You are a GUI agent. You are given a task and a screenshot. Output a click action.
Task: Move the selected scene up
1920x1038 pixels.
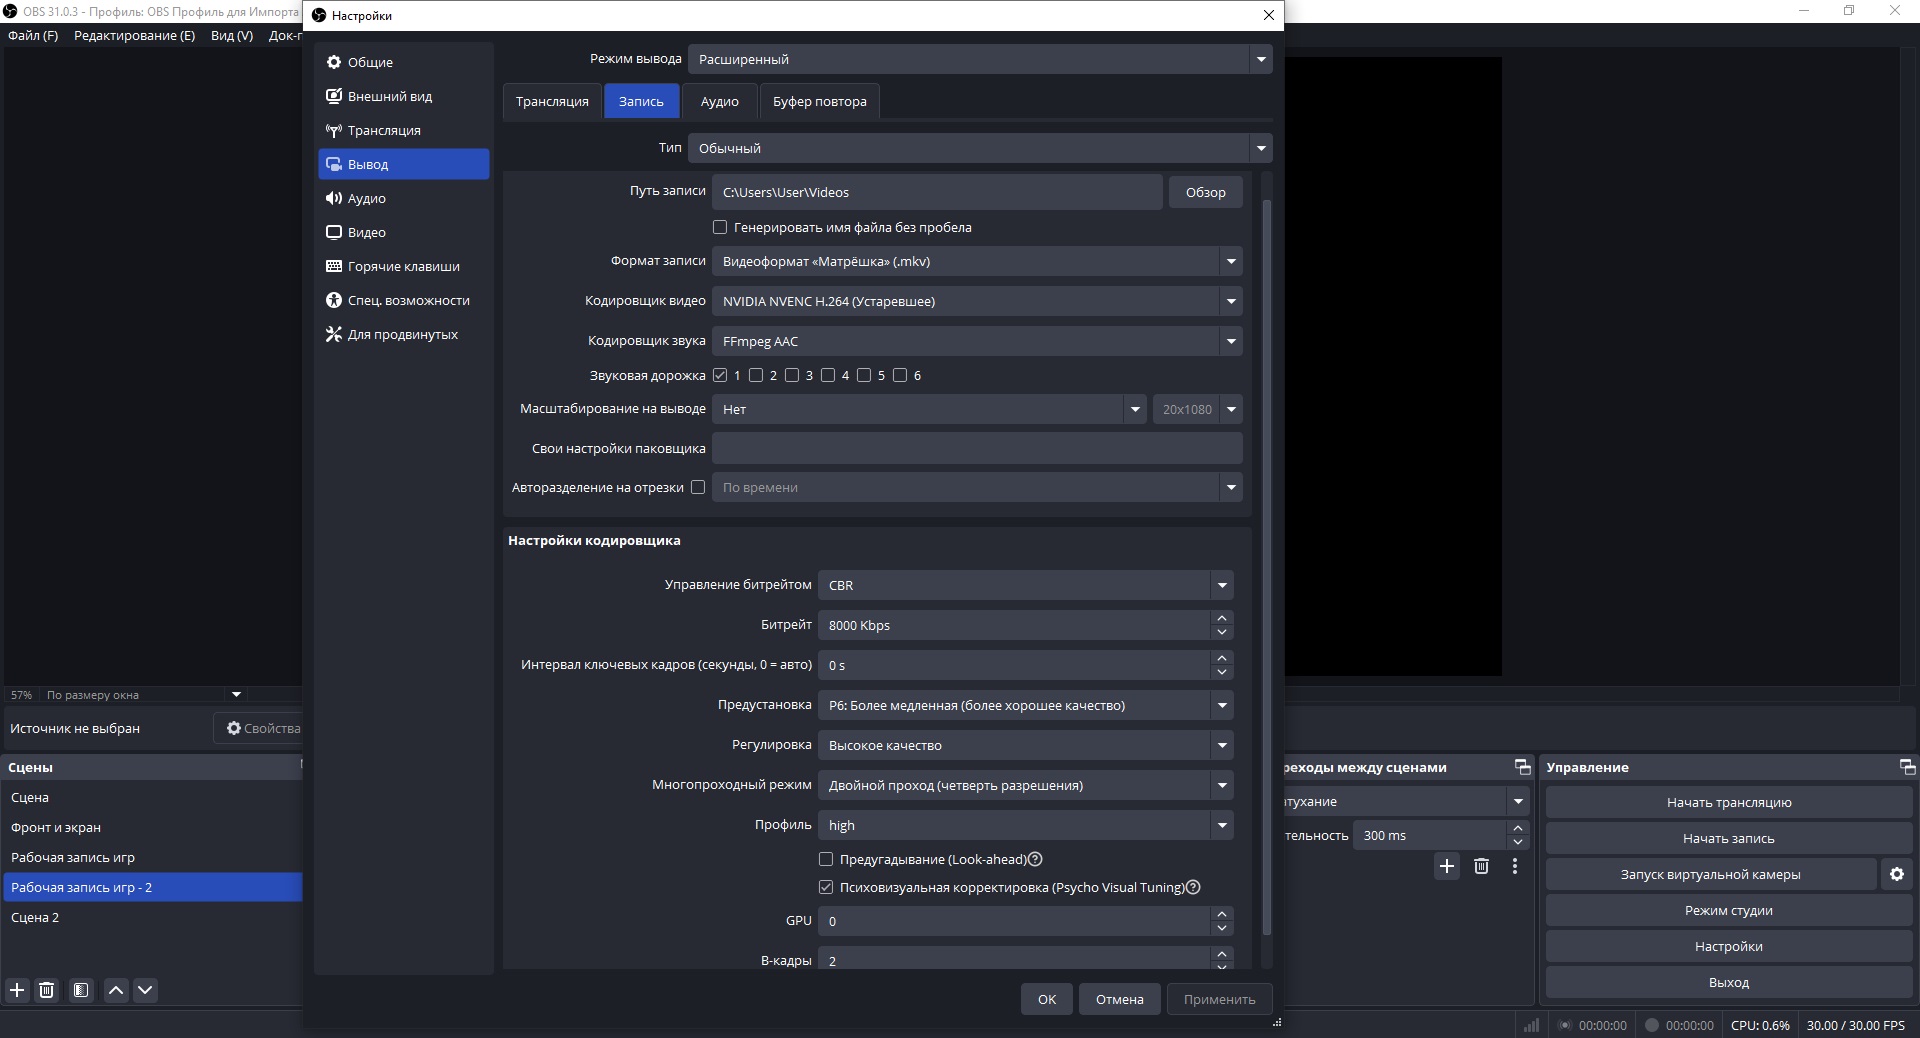pos(116,990)
